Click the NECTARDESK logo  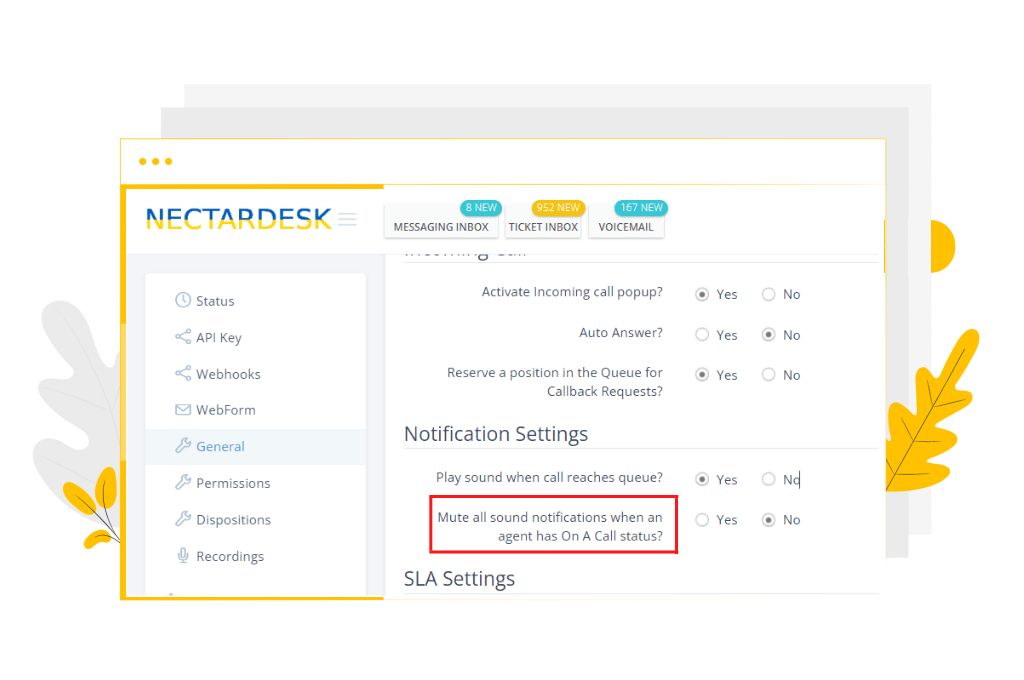pyautogui.click(x=238, y=219)
